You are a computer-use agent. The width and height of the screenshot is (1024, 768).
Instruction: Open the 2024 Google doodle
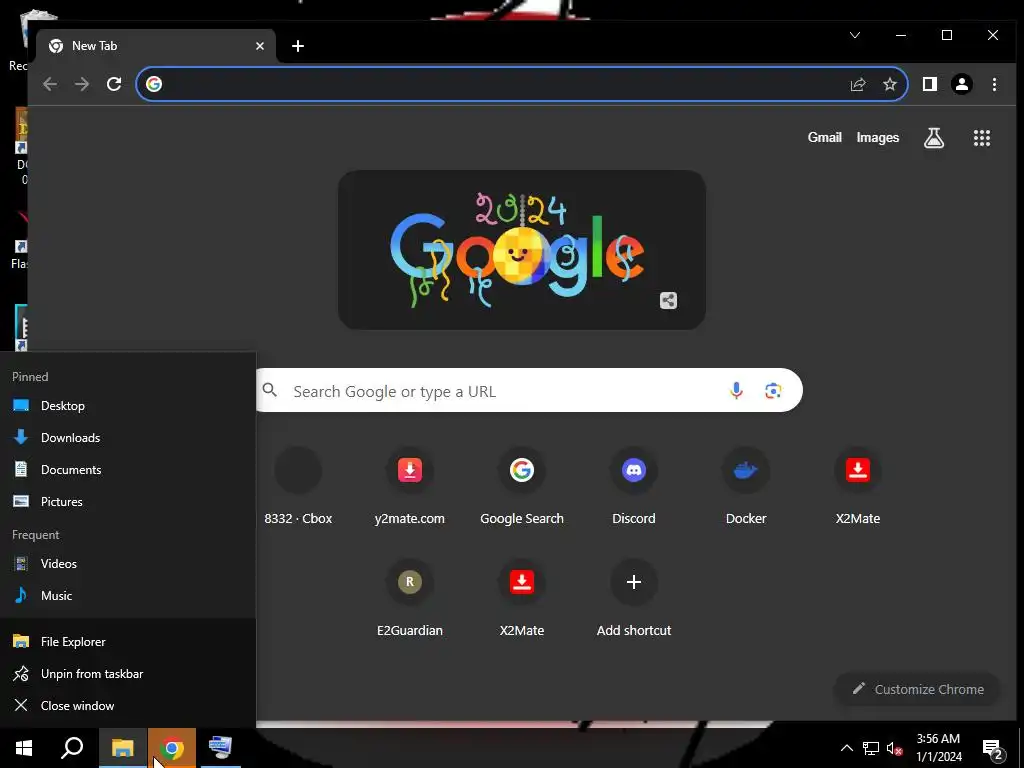click(x=521, y=250)
